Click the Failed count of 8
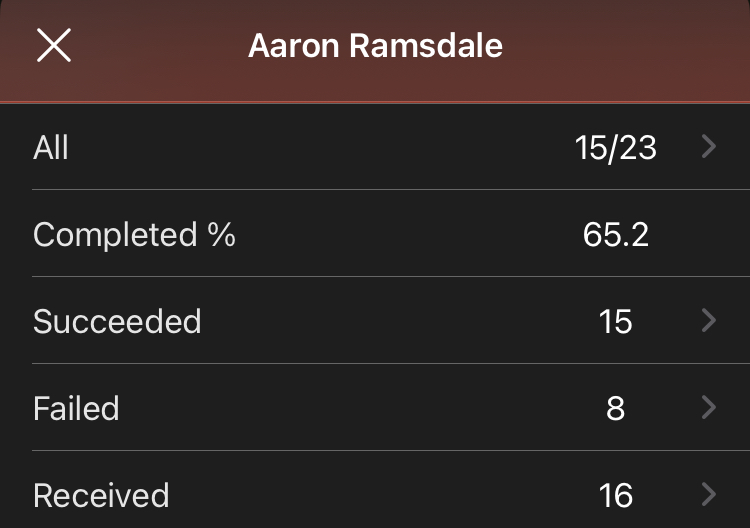 pyautogui.click(x=616, y=408)
